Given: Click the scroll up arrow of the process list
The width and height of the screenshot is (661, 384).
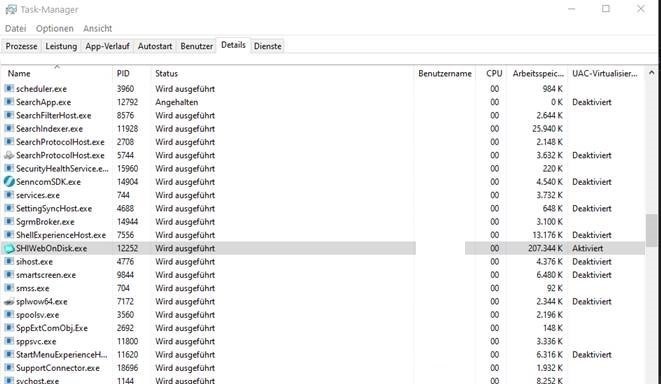Looking at the screenshot, I should (651, 73).
